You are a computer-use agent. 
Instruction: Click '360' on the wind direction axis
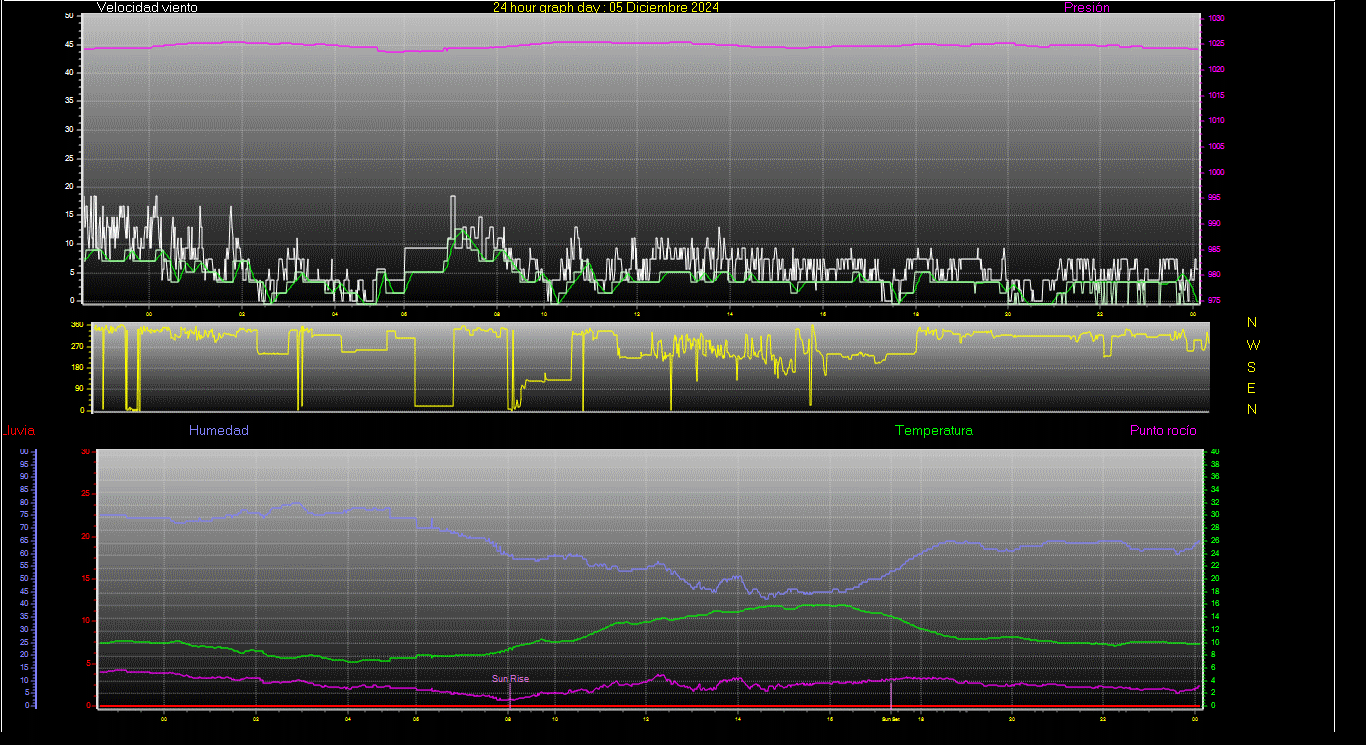[x=76, y=325]
